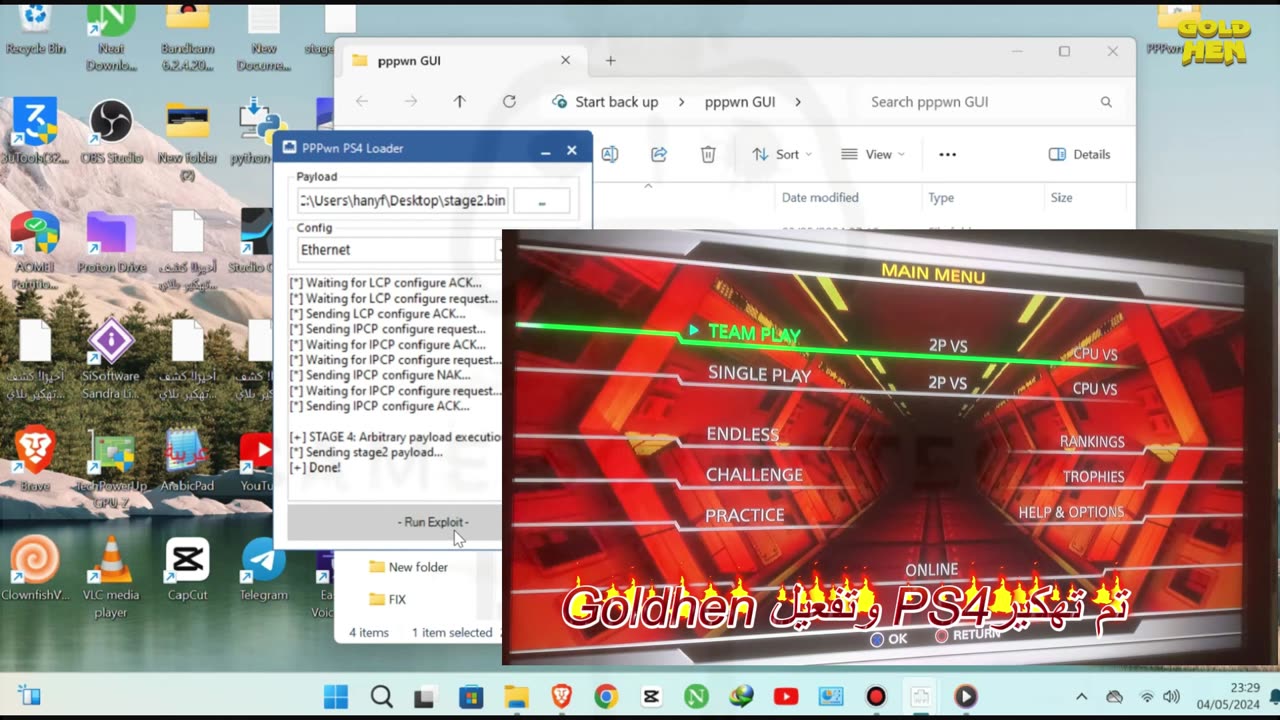Select TEAM PLAY in the game main menu
This screenshot has height=720, width=1280.
(754, 333)
